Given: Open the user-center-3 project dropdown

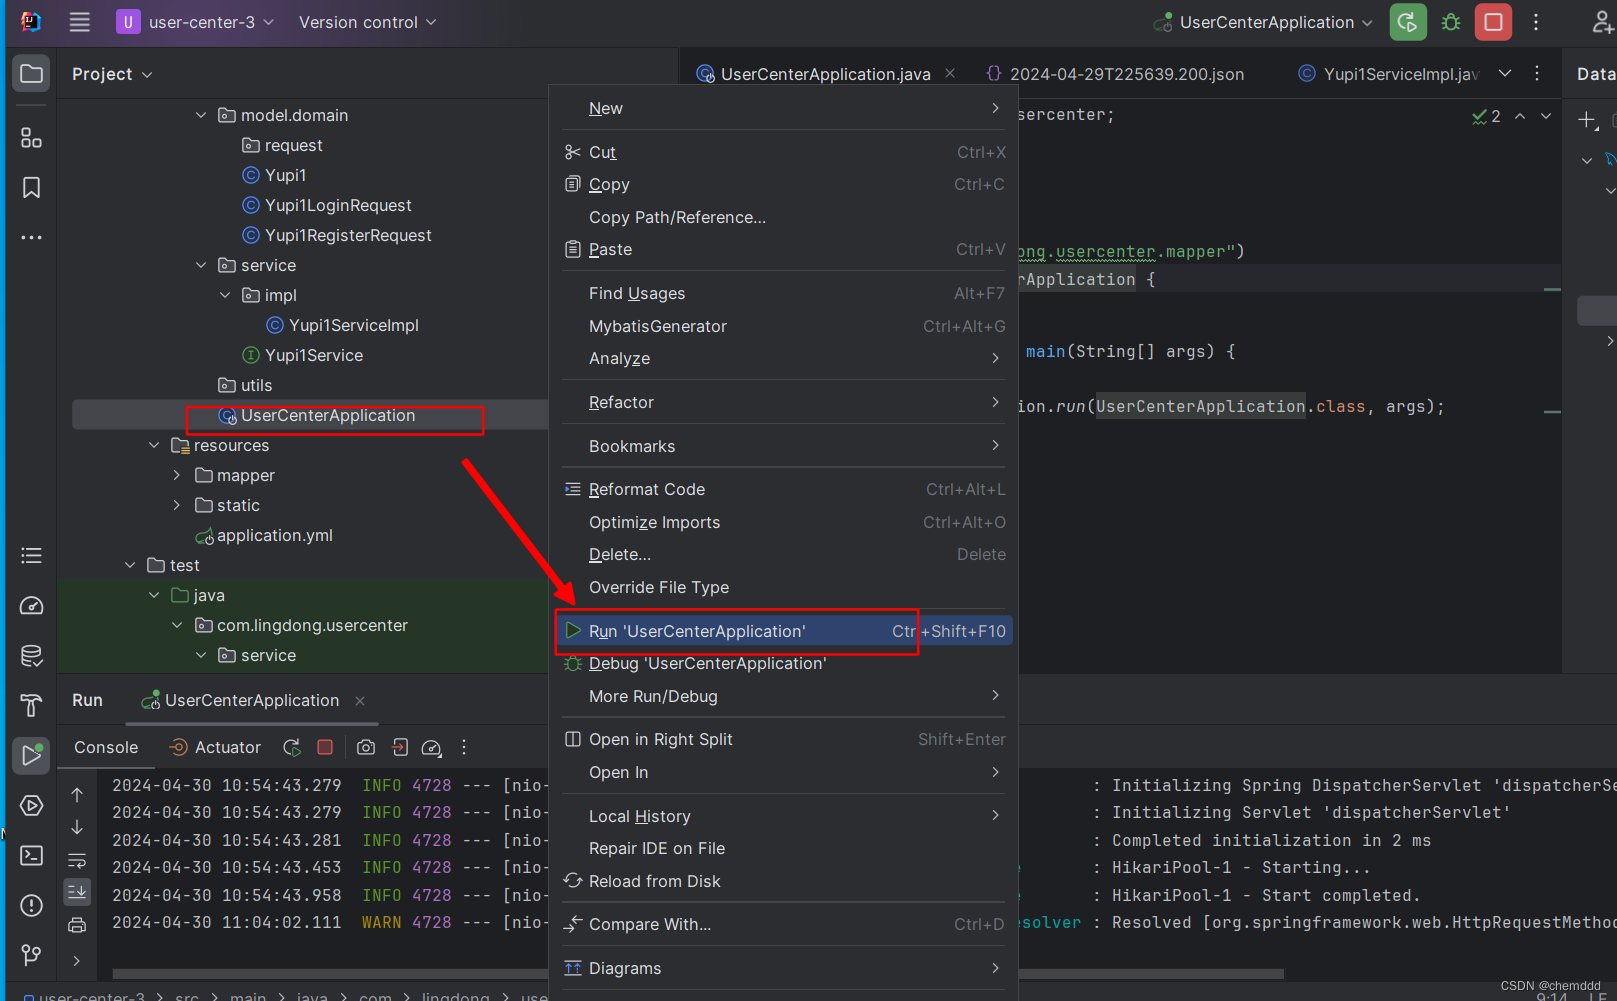Looking at the screenshot, I should 195,22.
